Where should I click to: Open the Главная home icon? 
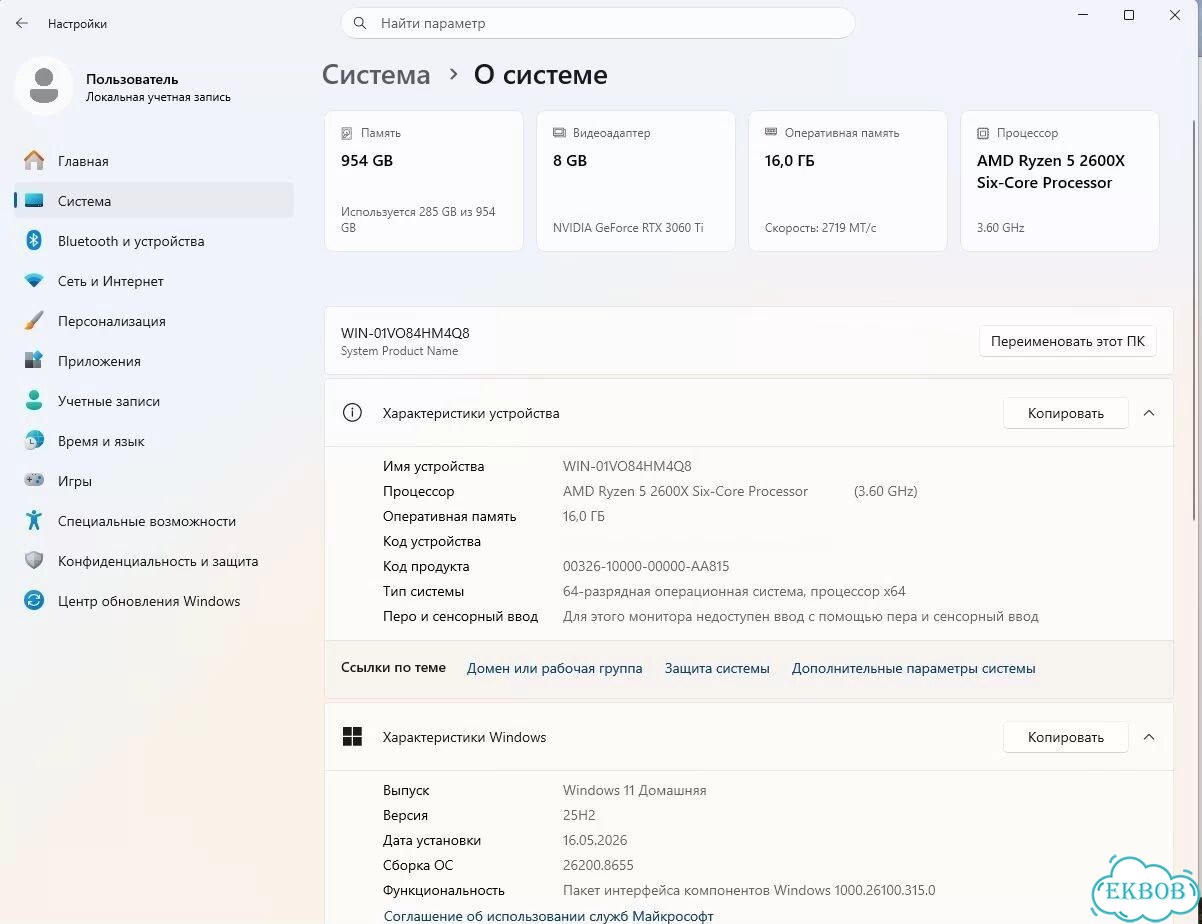tap(34, 161)
